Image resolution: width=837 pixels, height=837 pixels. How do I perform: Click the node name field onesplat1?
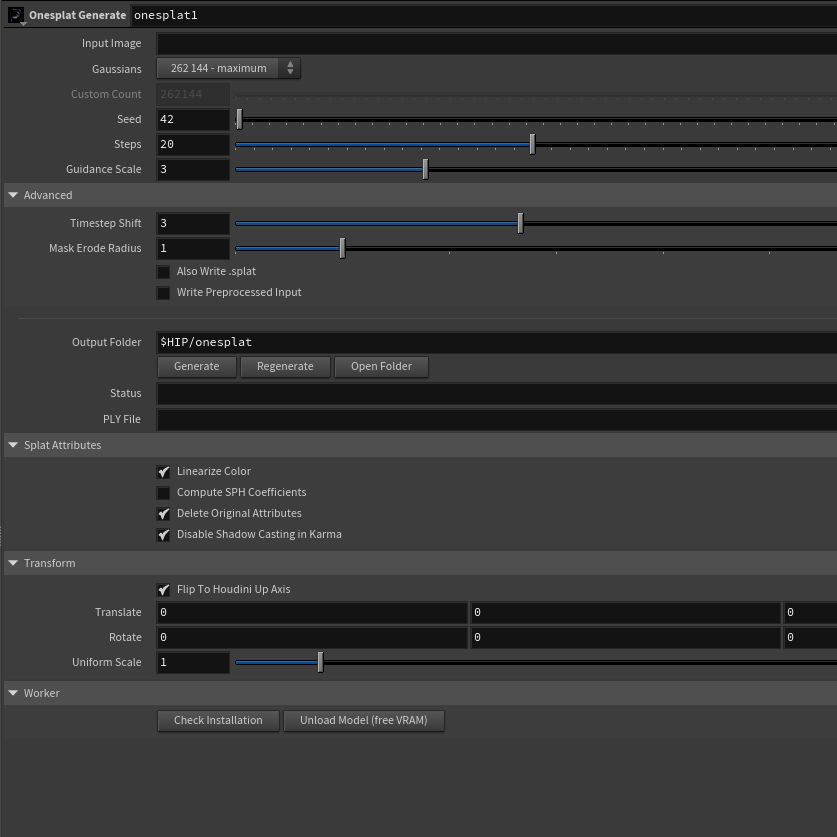click(x=483, y=15)
